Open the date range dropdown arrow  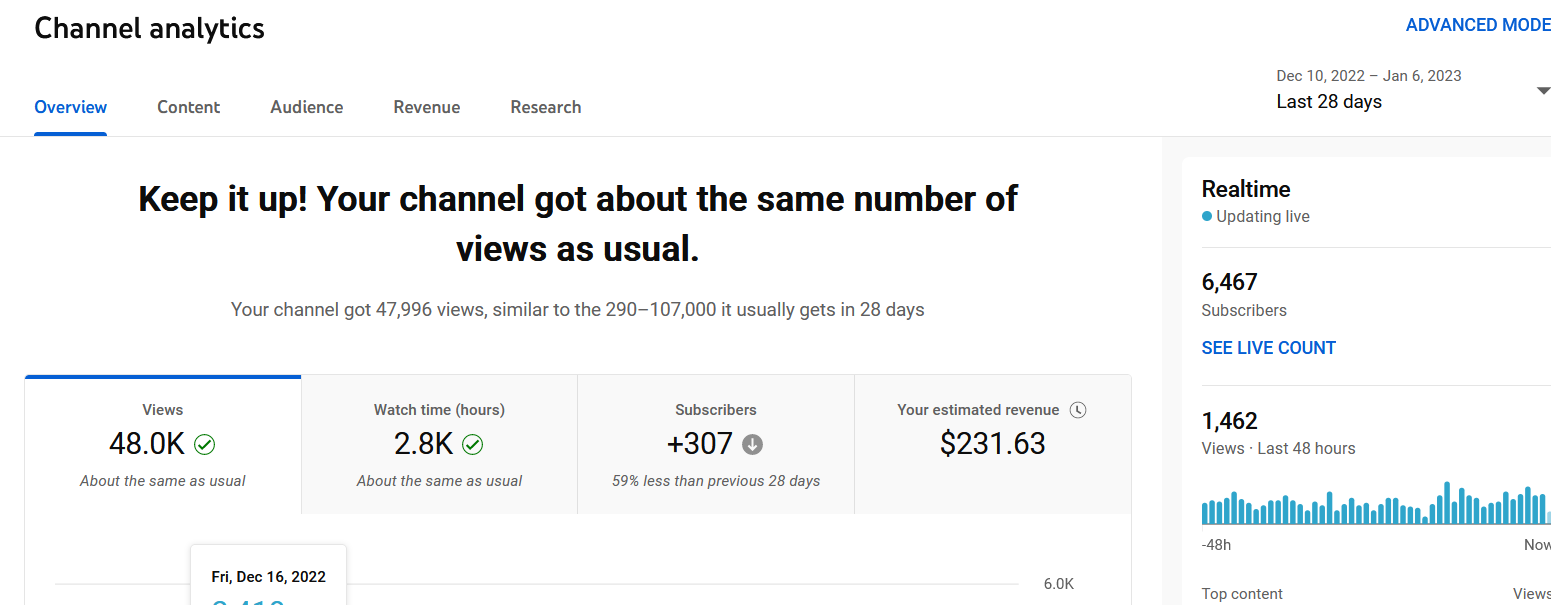1542,91
